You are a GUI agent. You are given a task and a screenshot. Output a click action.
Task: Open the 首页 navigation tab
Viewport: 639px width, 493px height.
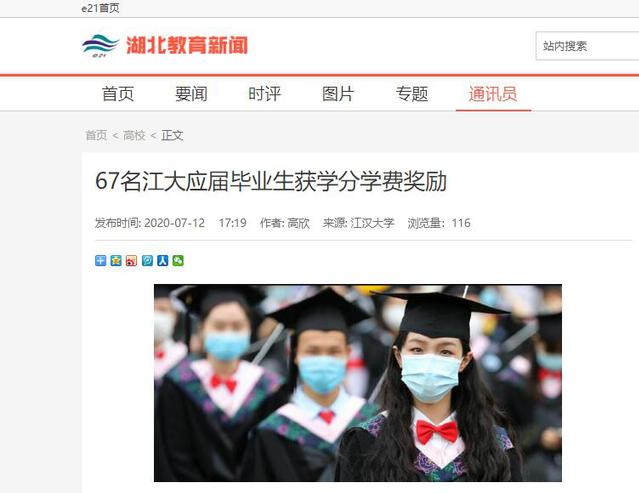click(x=118, y=94)
